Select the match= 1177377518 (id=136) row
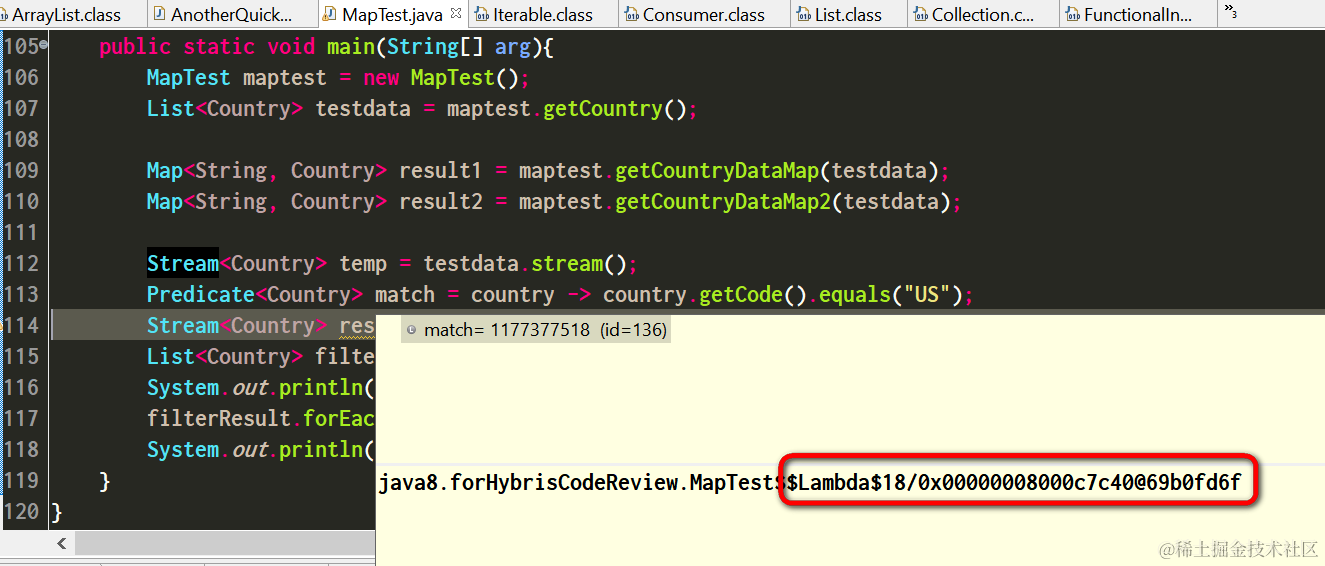This screenshot has height=566, width=1325. point(536,330)
